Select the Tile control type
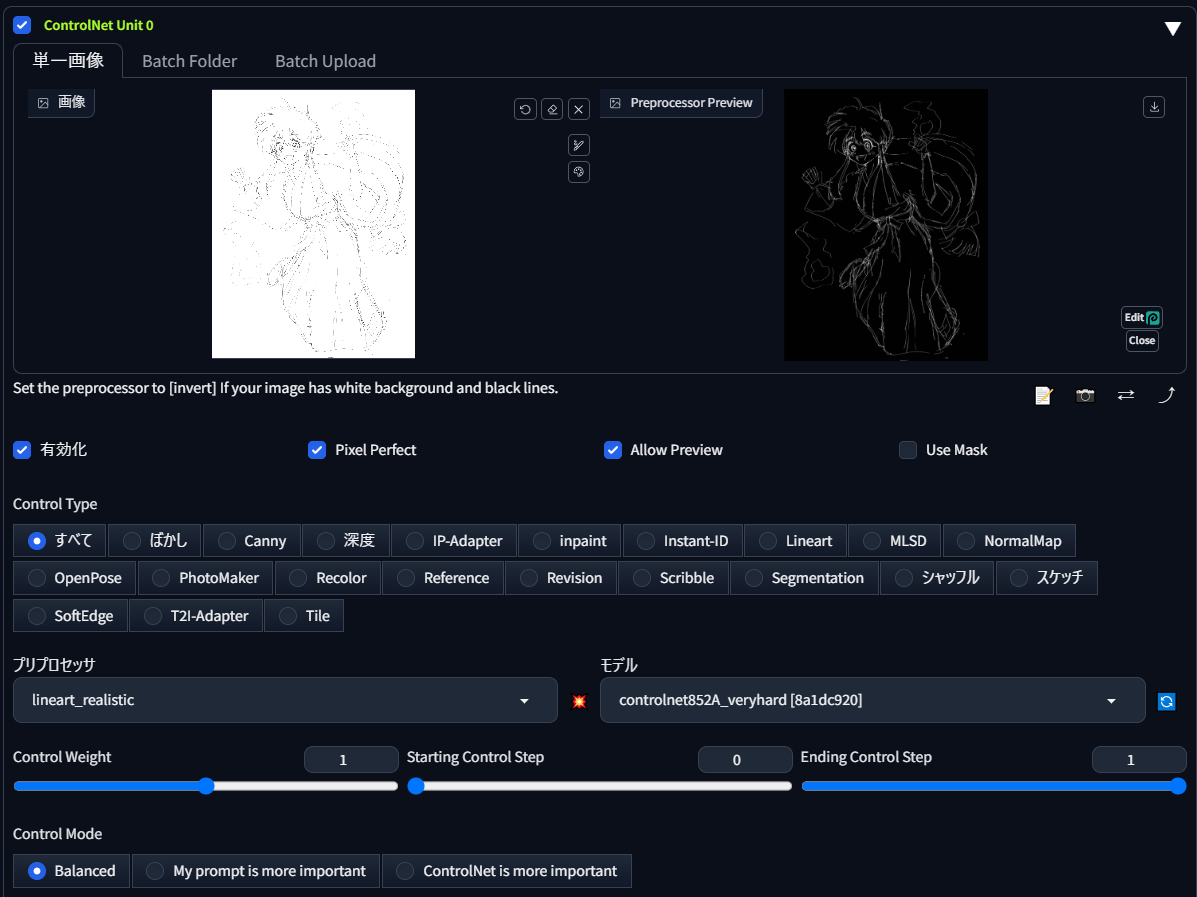1197x897 pixels. pos(304,615)
